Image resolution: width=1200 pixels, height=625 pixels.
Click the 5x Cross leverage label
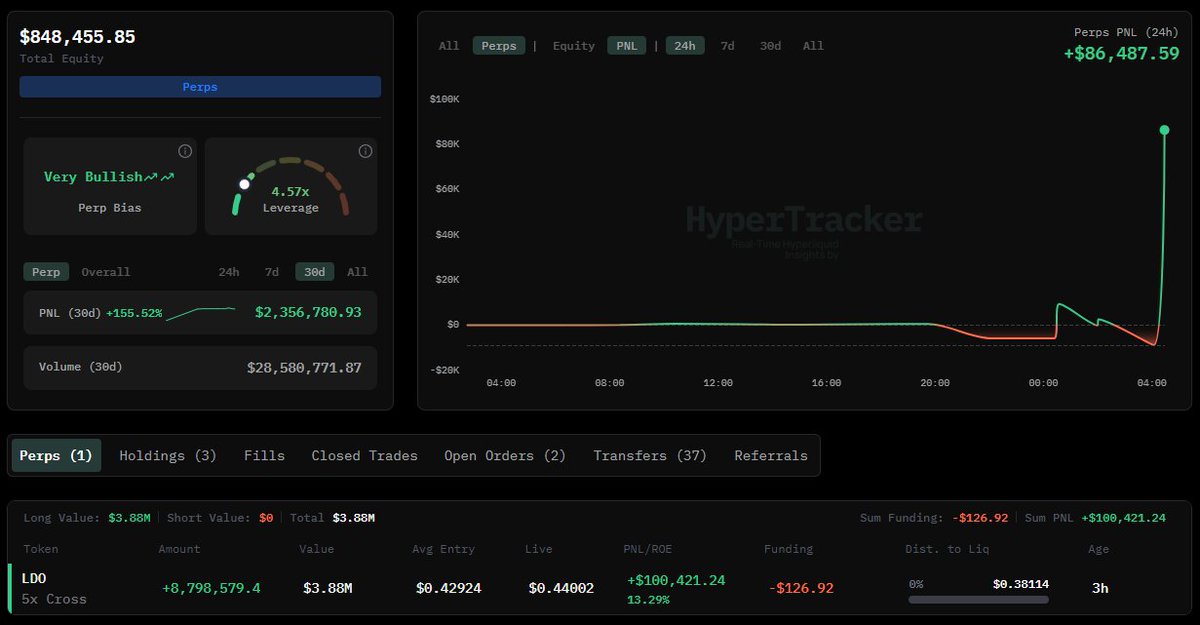tap(54, 599)
